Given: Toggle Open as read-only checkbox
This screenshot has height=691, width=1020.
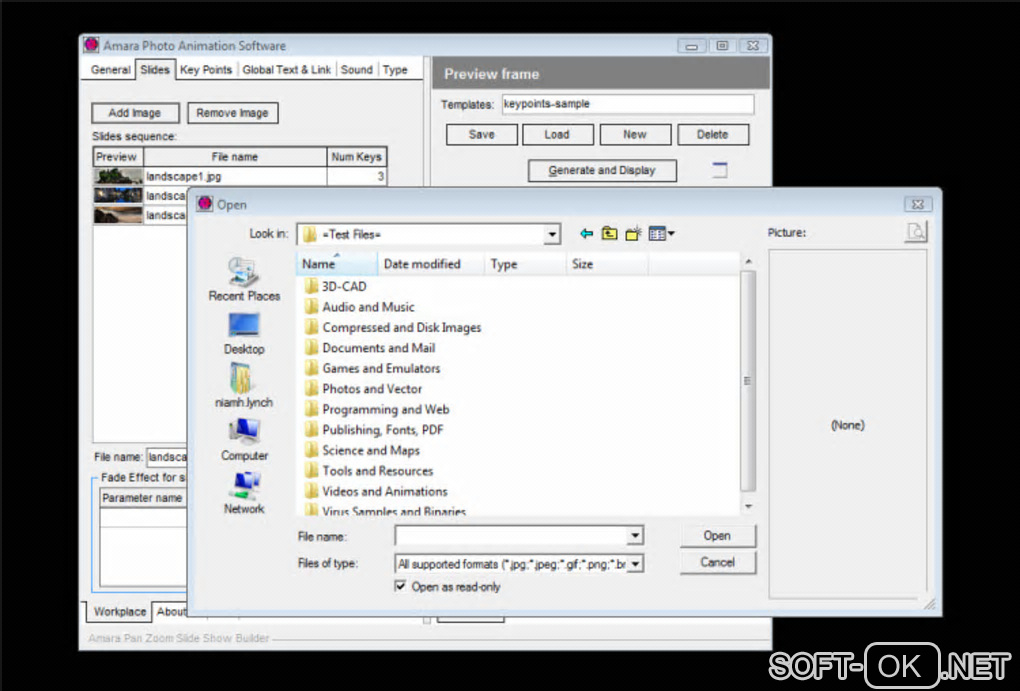Looking at the screenshot, I should [x=401, y=586].
